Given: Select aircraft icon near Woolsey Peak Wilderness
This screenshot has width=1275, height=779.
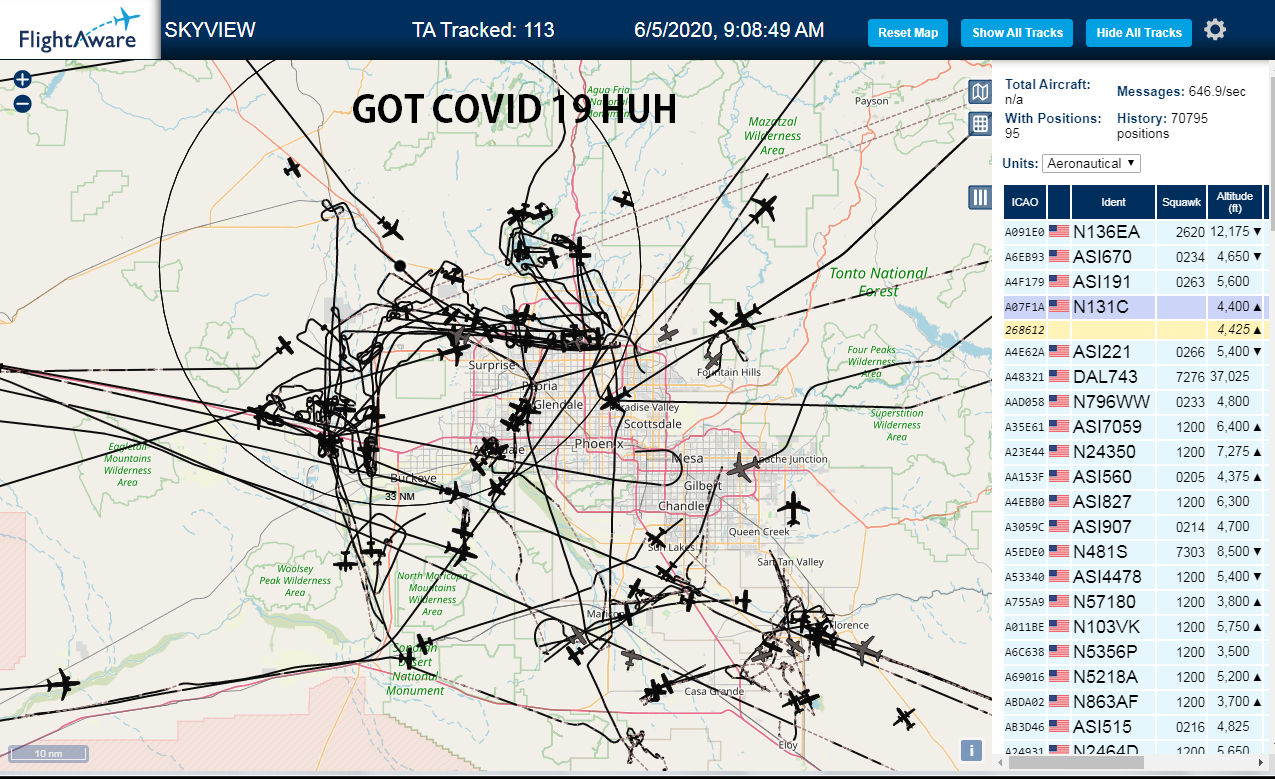Looking at the screenshot, I should point(345,563).
